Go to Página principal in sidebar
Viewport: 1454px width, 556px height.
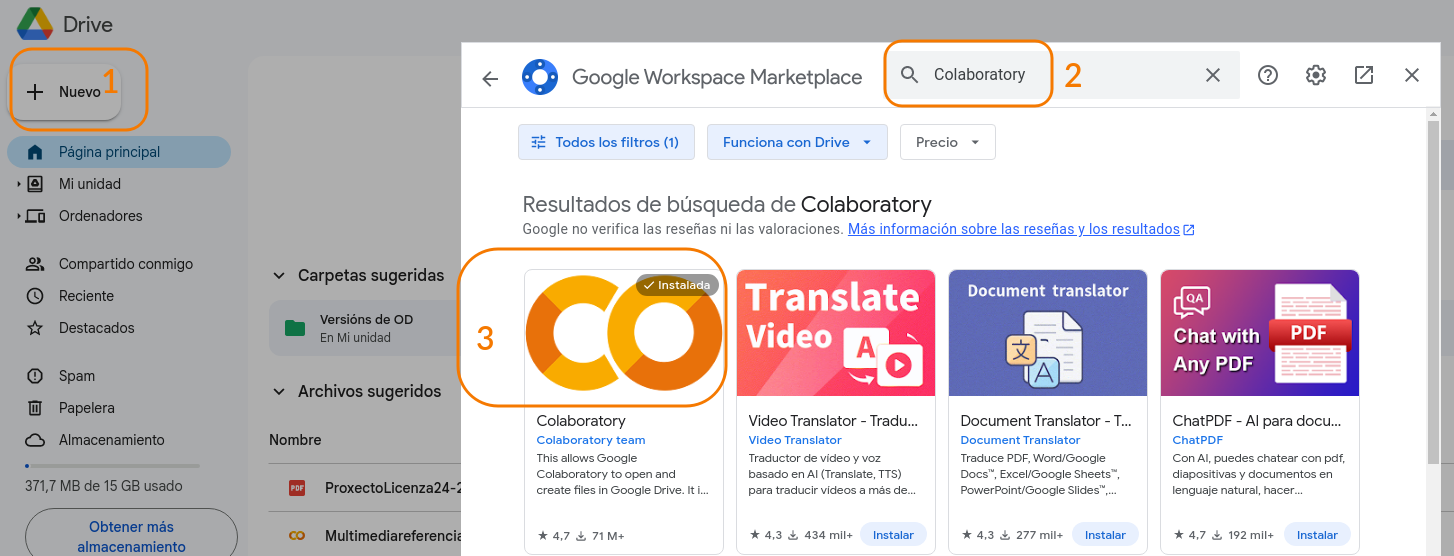(119, 152)
